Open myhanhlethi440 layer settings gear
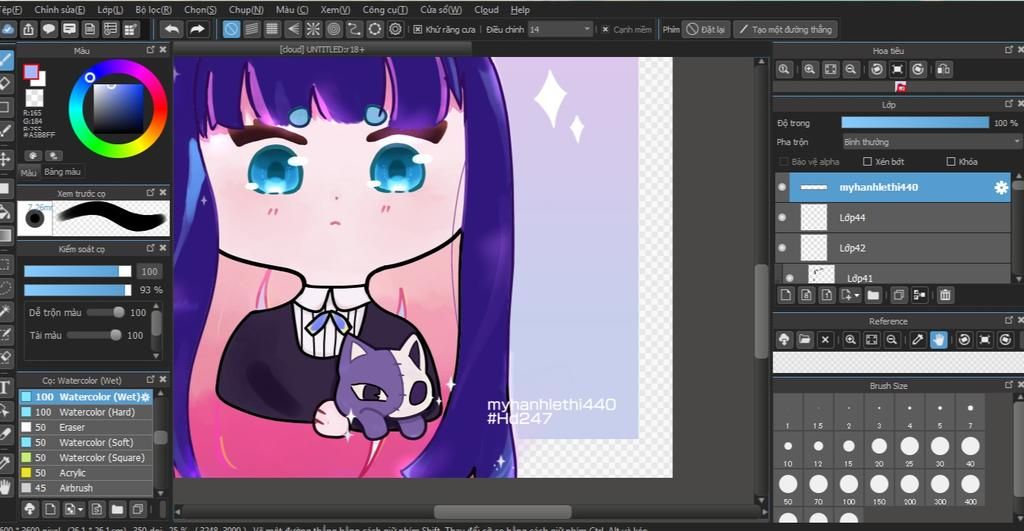The width and height of the screenshot is (1024, 531). [1000, 187]
